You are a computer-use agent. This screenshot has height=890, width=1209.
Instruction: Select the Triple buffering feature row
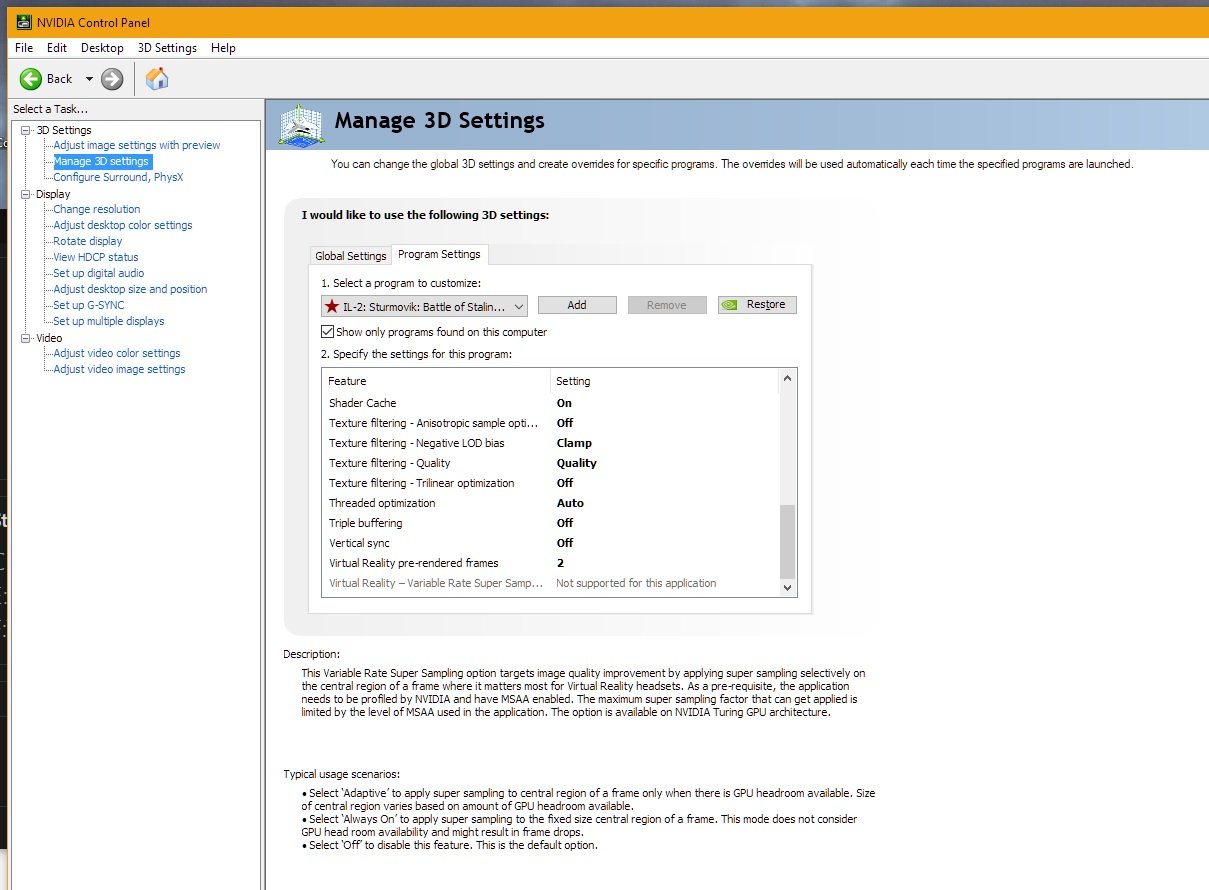point(549,523)
